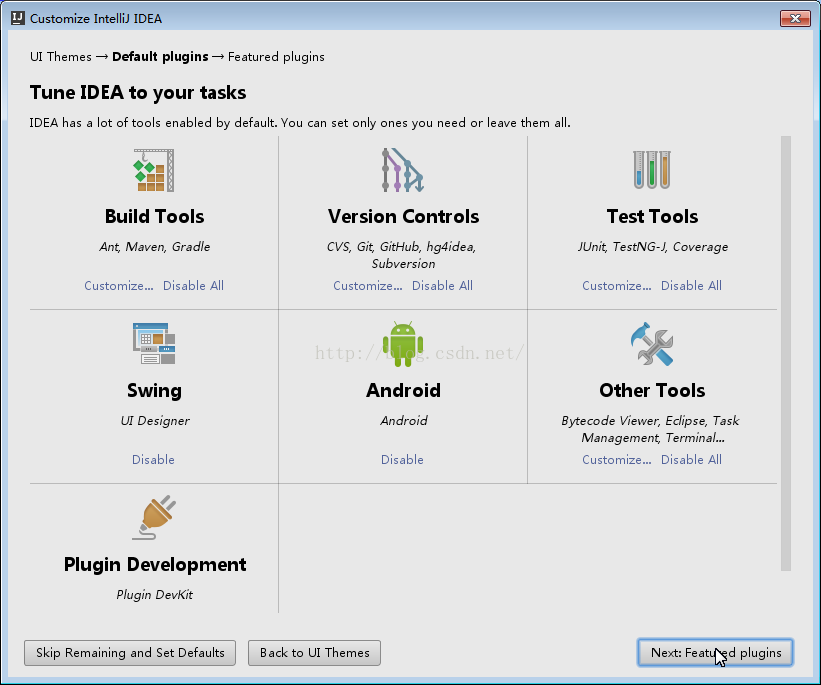Proceed to Next: Featured plugins
821x685 pixels.
[x=715, y=653]
